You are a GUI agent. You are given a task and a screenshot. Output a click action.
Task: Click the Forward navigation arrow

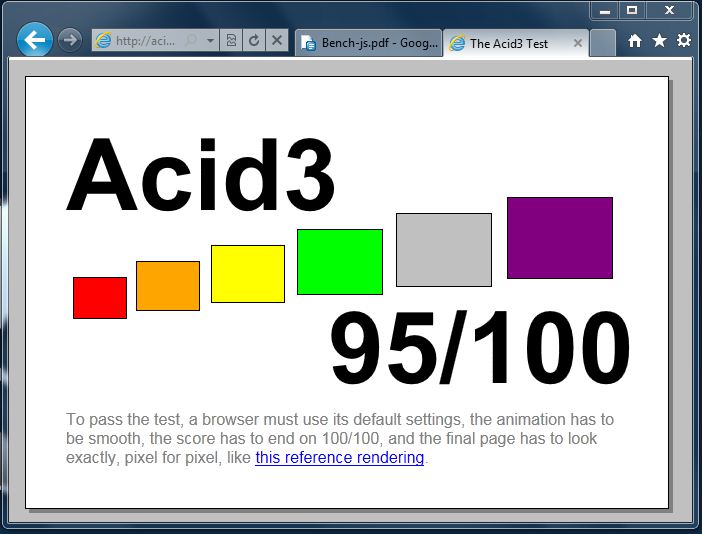point(69,41)
